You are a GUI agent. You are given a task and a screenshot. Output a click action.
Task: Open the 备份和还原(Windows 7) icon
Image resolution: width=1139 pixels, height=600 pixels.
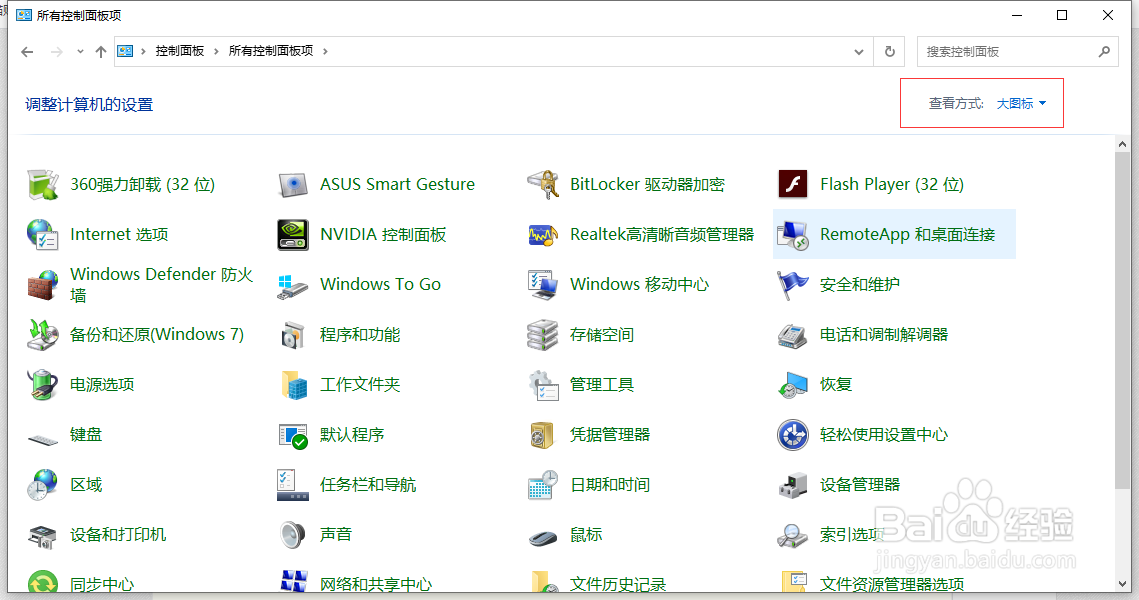[43, 335]
